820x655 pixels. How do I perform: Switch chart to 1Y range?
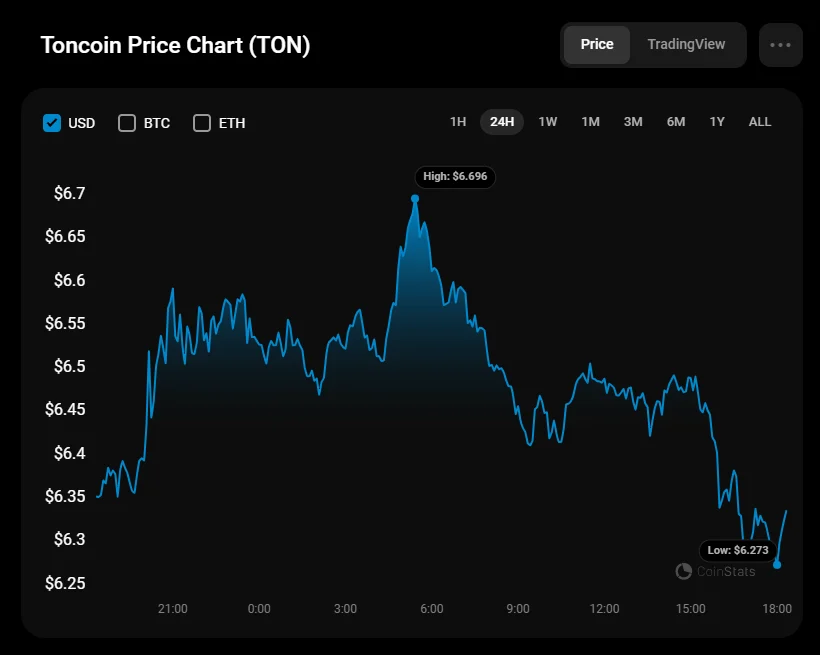(717, 122)
